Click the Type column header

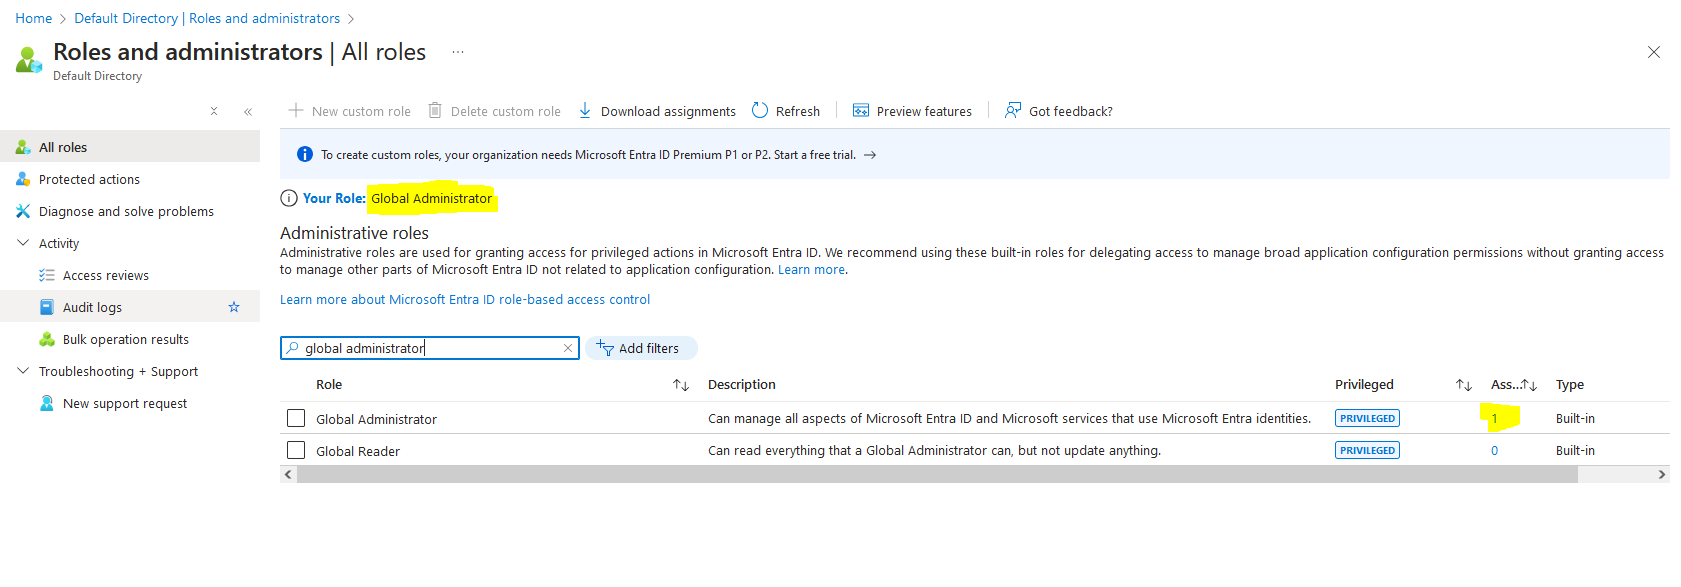tap(1570, 384)
